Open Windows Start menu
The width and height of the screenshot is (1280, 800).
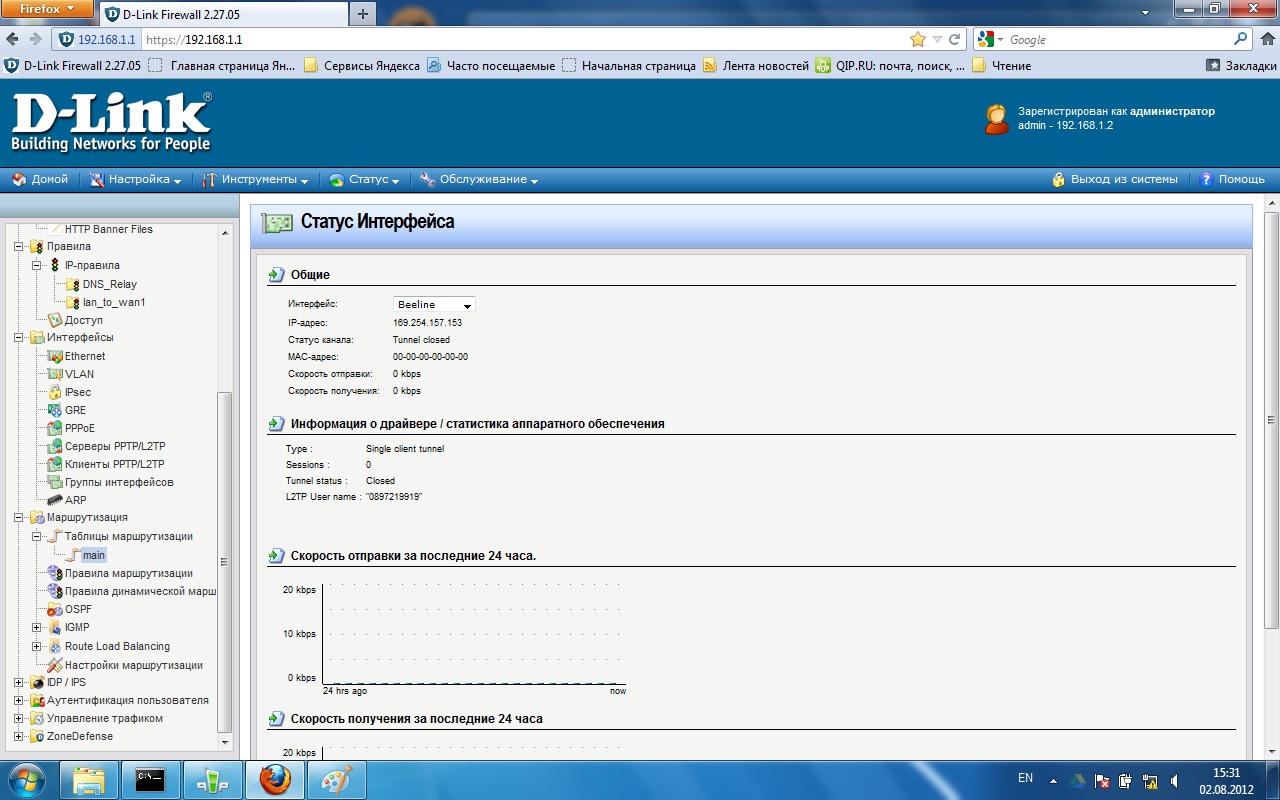(x=25, y=779)
